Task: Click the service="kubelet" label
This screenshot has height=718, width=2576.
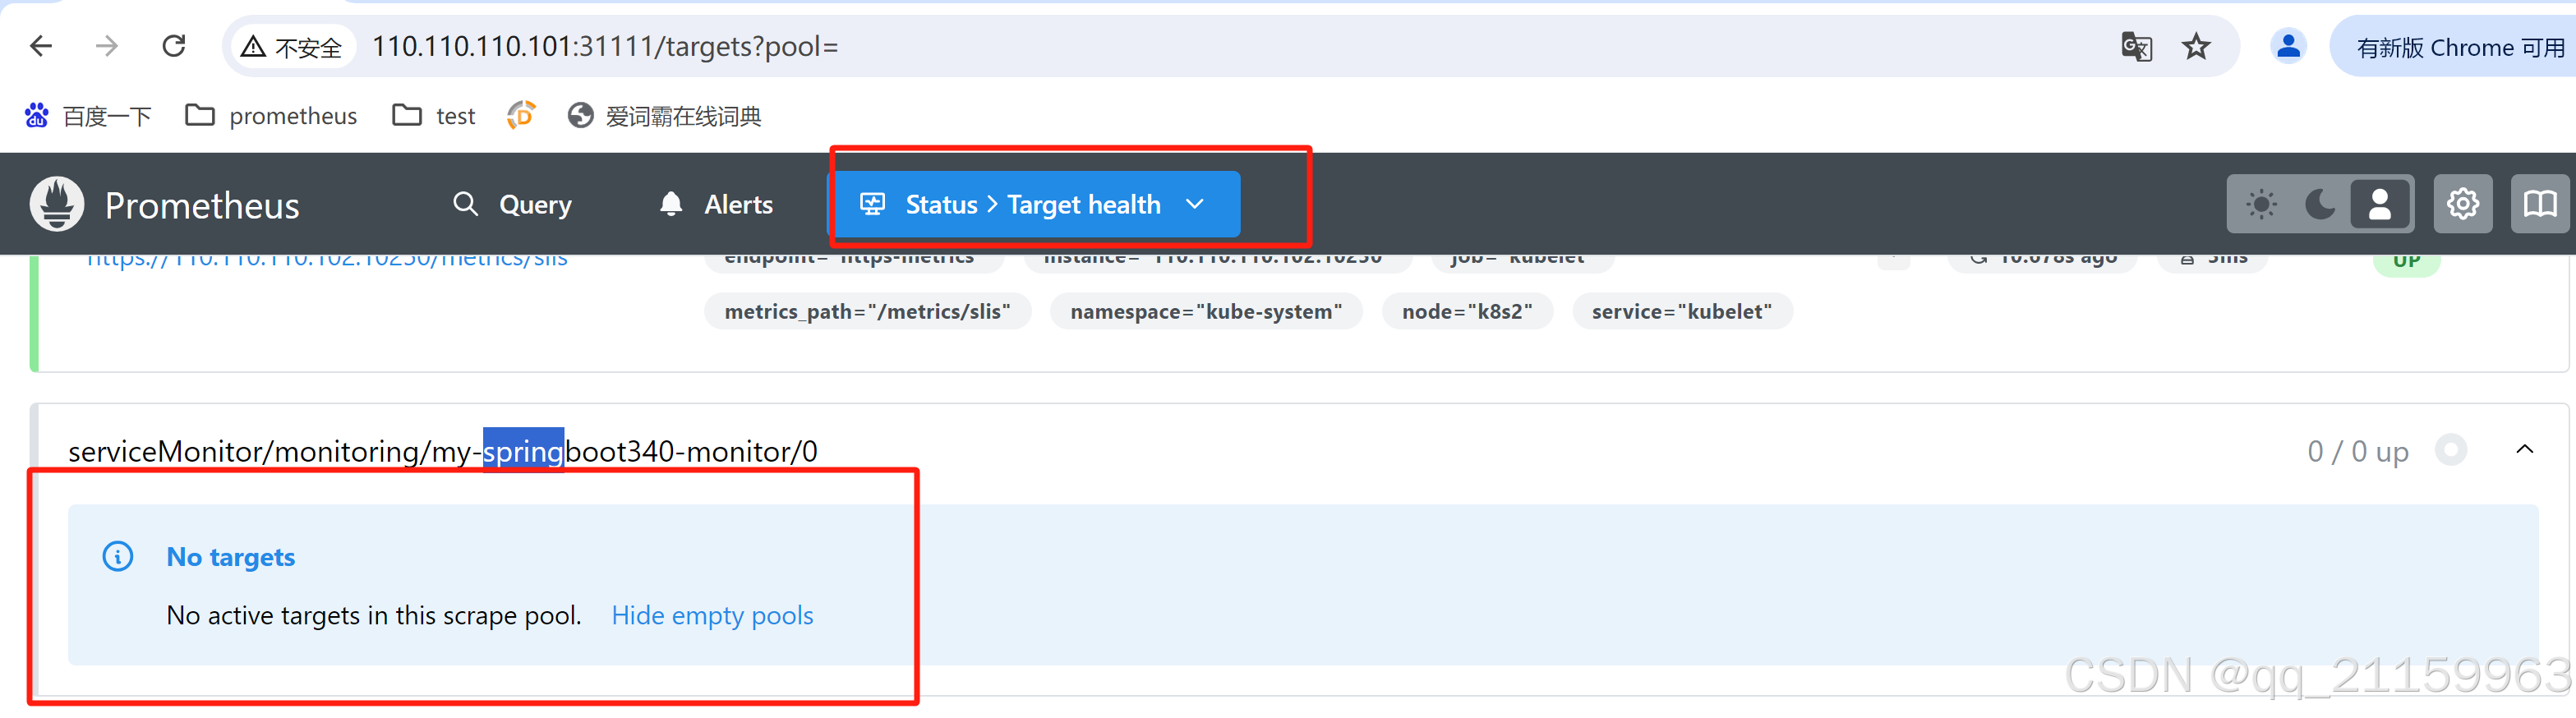Action: [x=1682, y=311]
